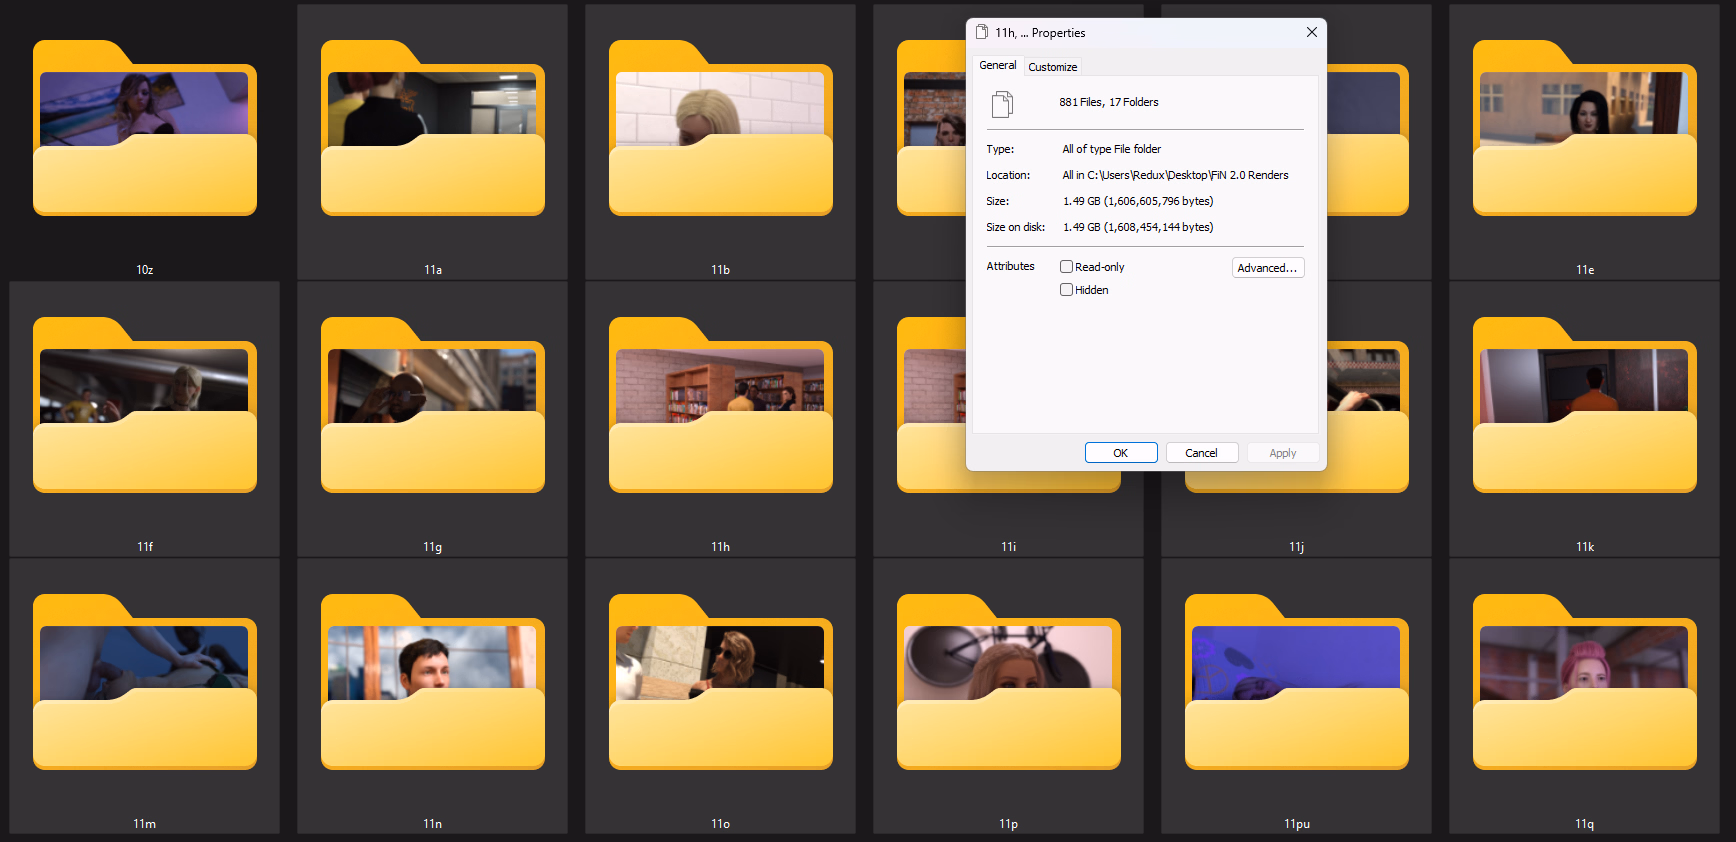Viewport: 1736px width, 842px height.
Task: Click the 11b folder icon
Action: point(721,129)
